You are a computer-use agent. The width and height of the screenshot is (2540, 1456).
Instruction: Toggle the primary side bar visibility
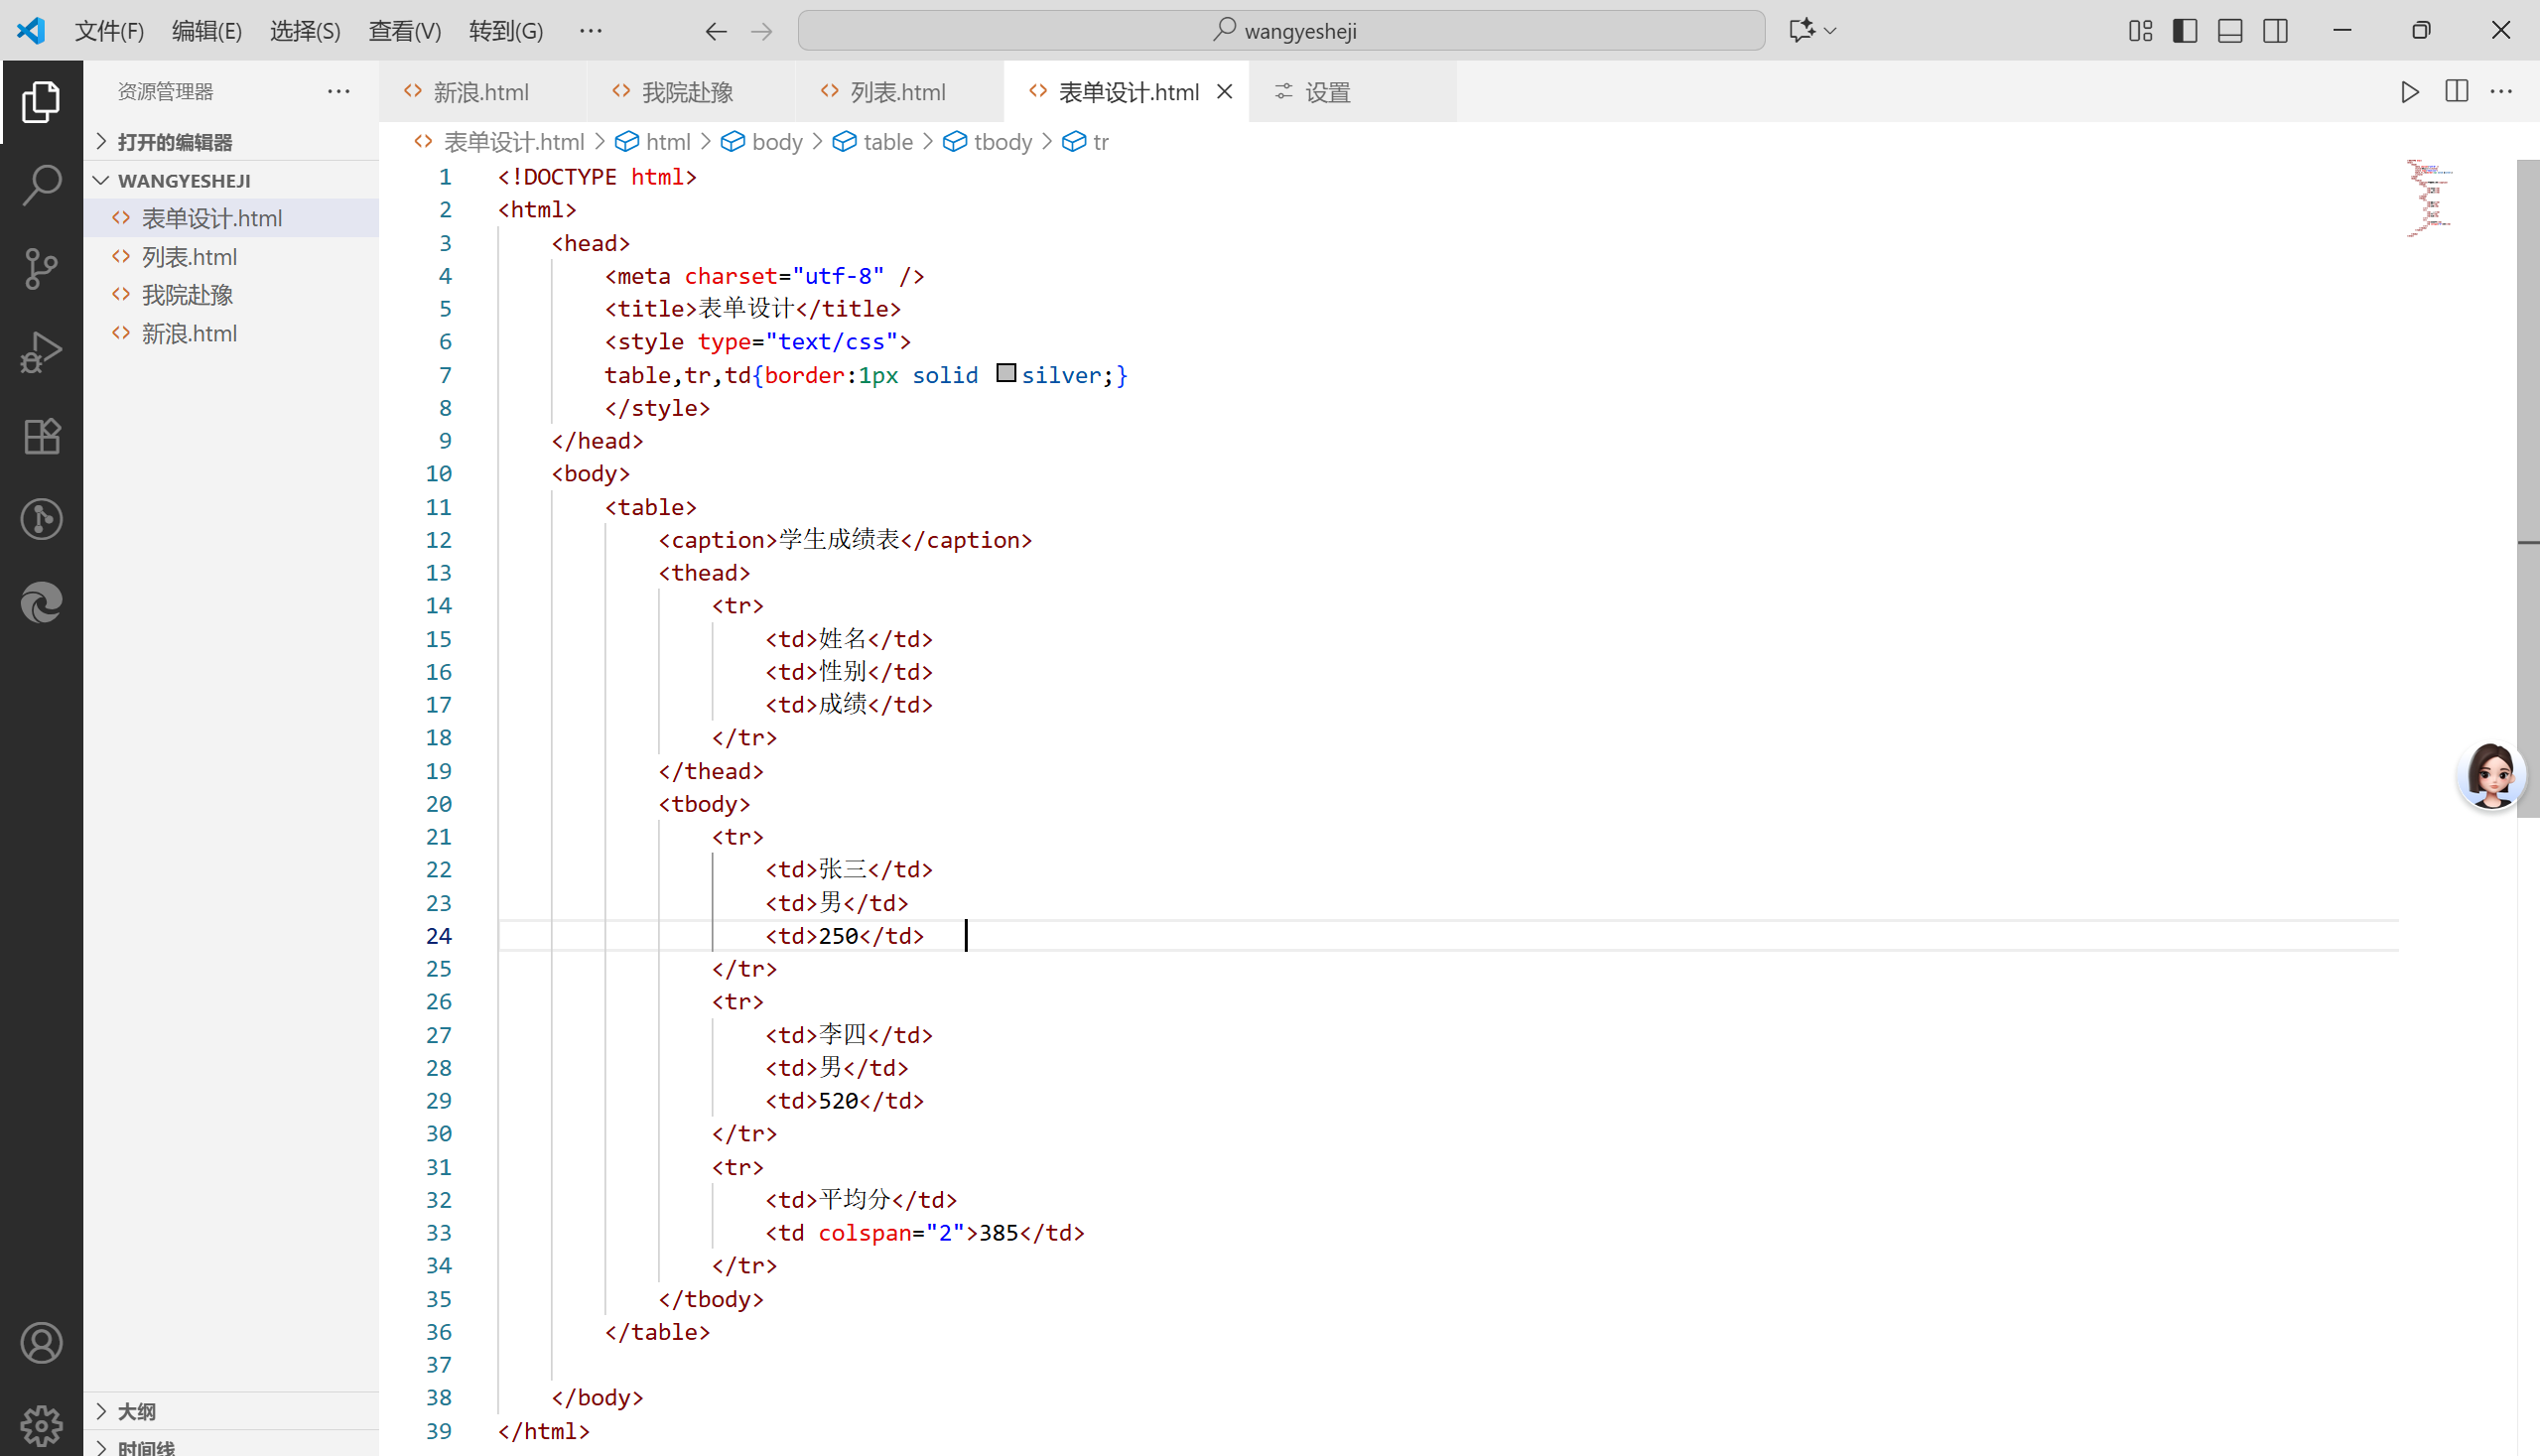tap(2185, 31)
